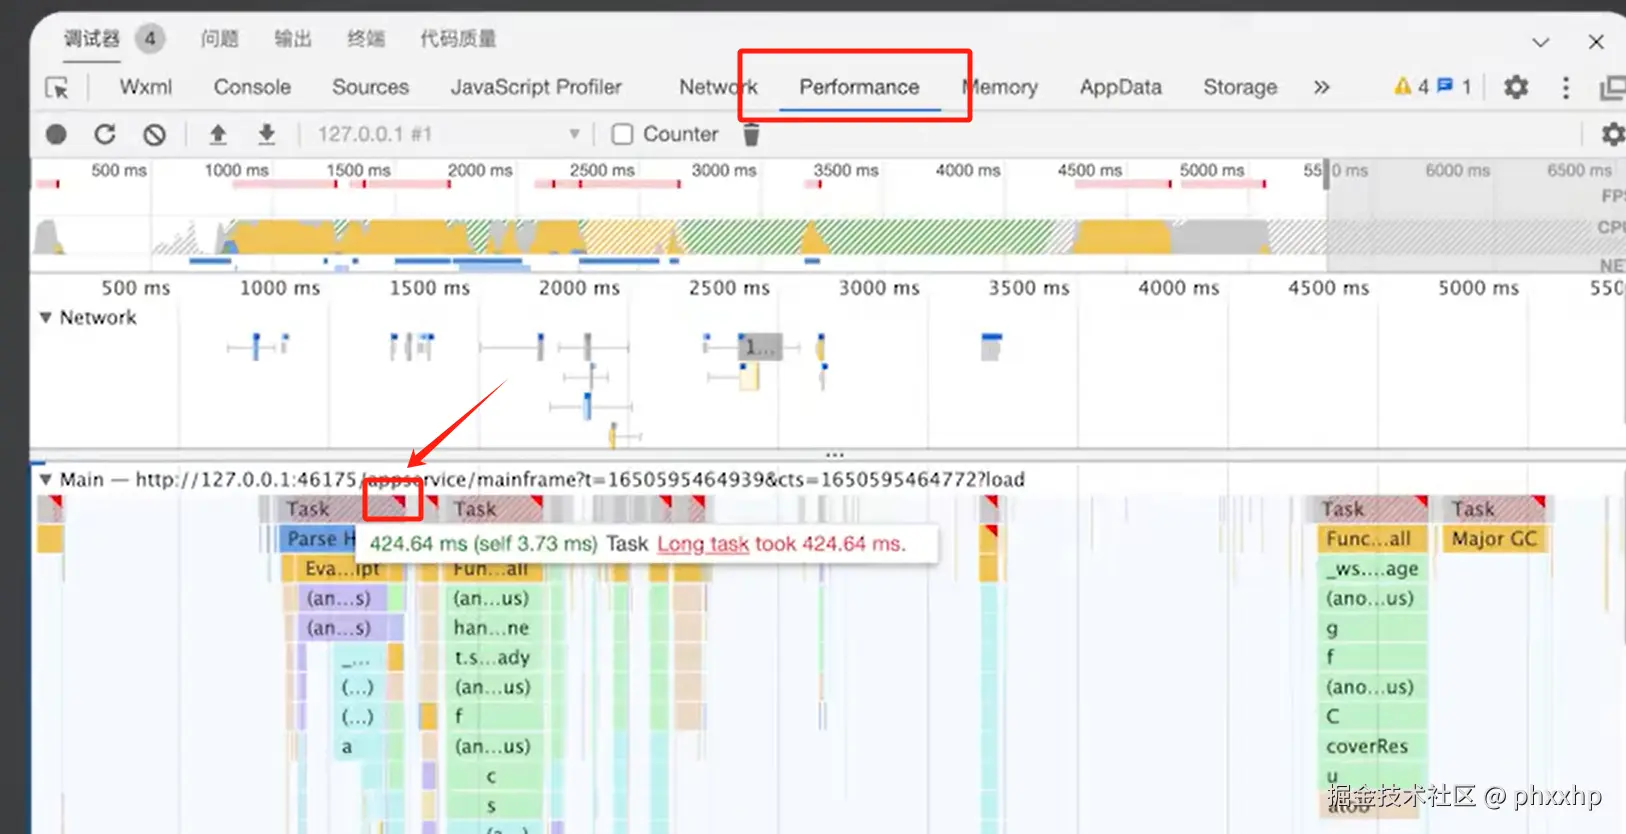Click the save profile download icon
The width and height of the screenshot is (1626, 834).
pos(266,134)
